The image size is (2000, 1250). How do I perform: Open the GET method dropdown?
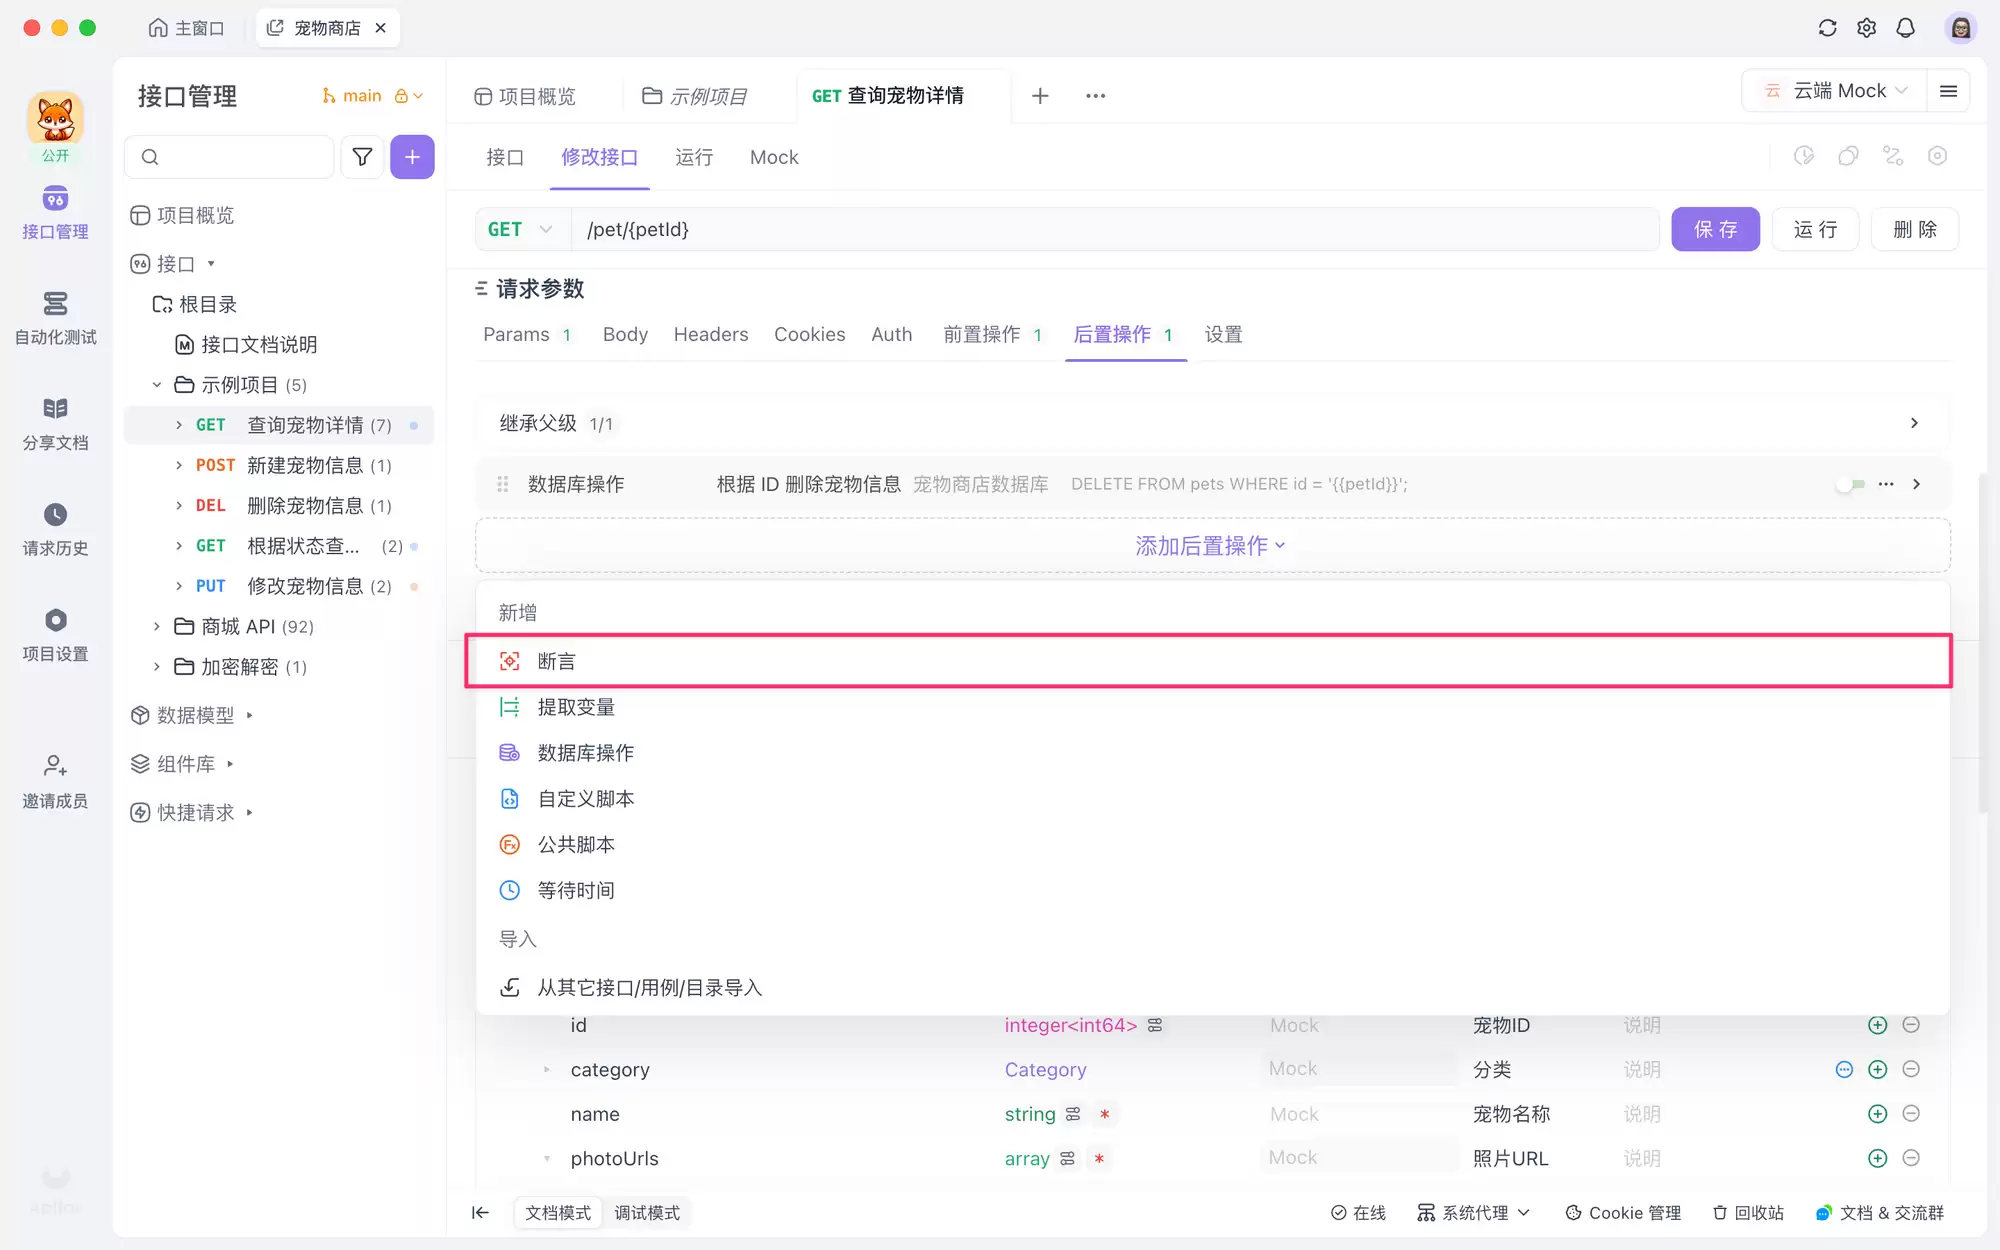coord(520,230)
